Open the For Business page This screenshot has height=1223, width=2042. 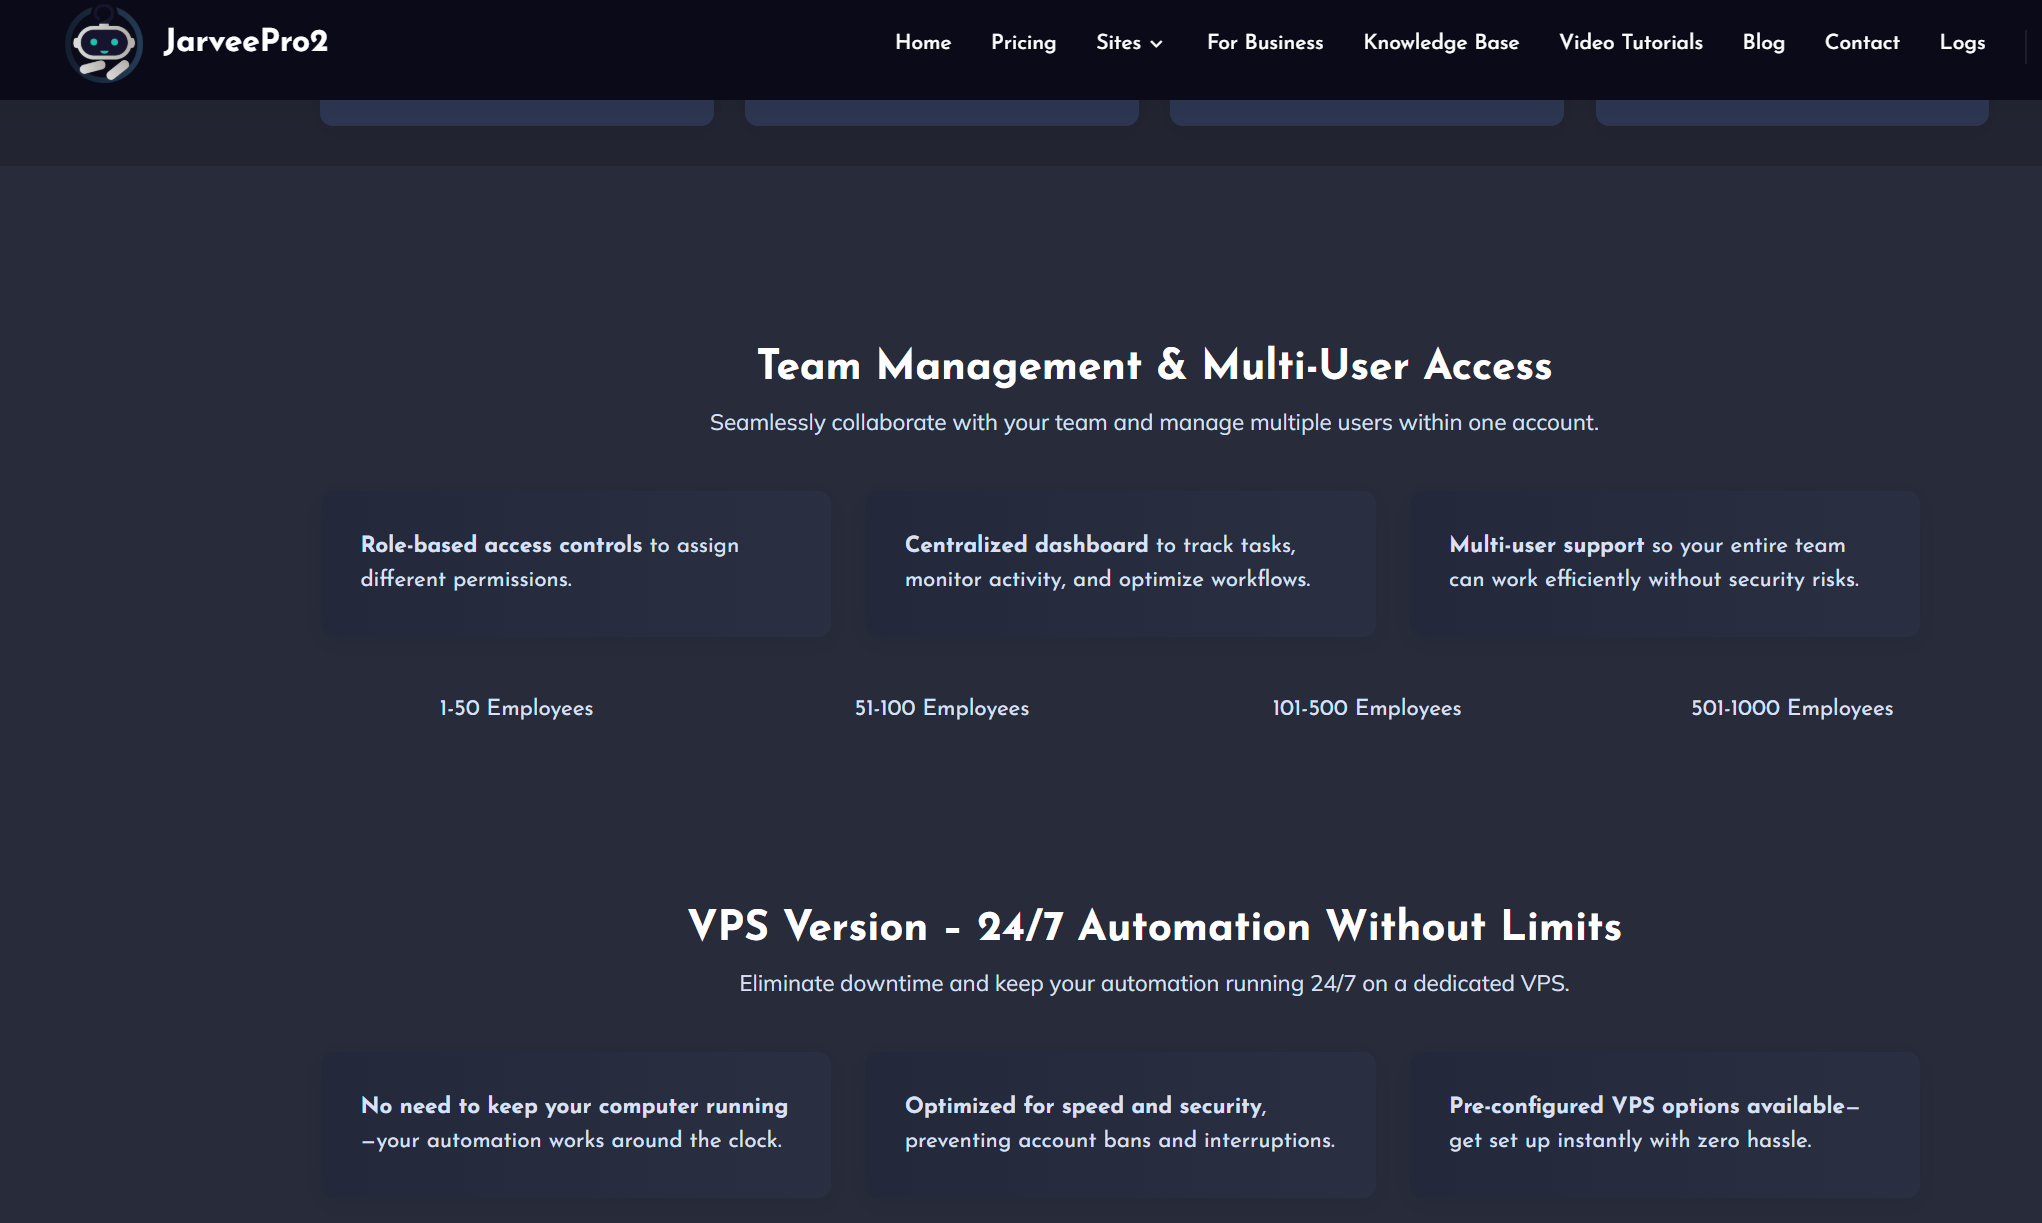tap(1264, 42)
